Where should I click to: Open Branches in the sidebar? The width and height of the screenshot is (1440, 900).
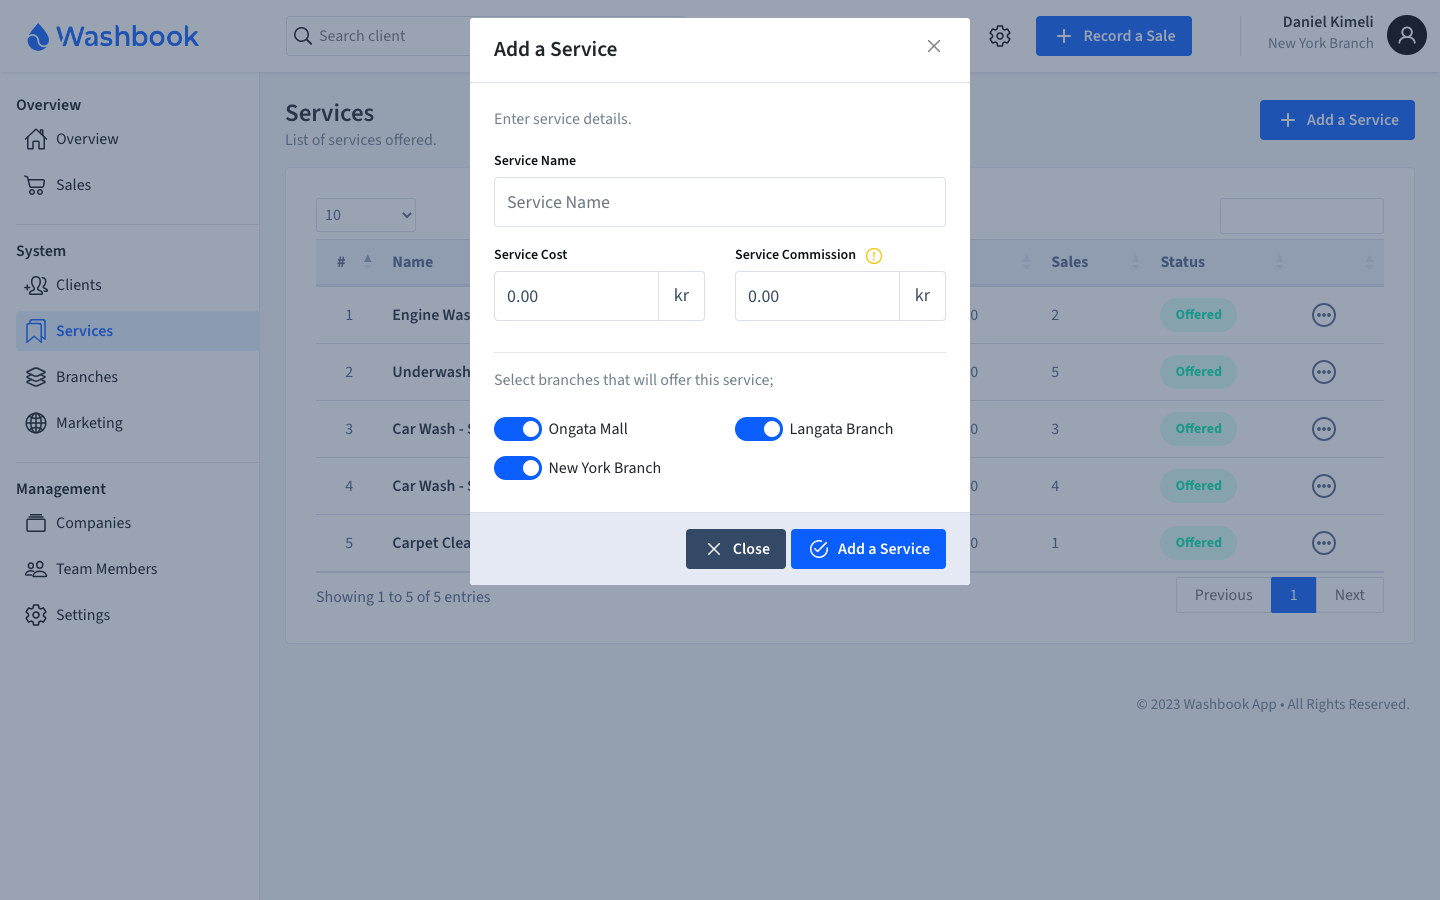[87, 377]
